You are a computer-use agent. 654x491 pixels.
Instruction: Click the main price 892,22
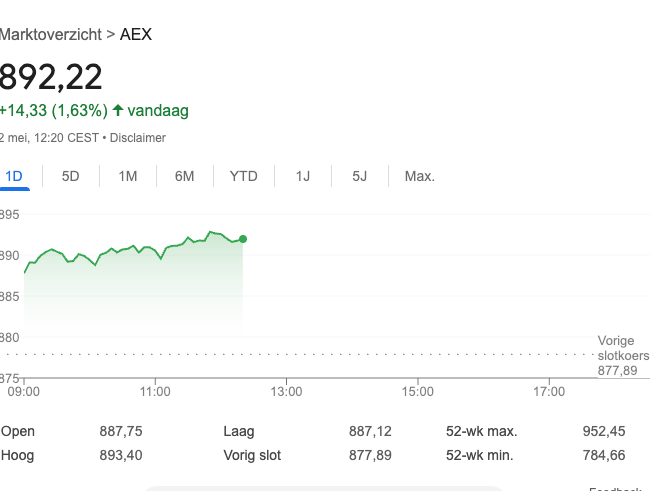click(50, 77)
